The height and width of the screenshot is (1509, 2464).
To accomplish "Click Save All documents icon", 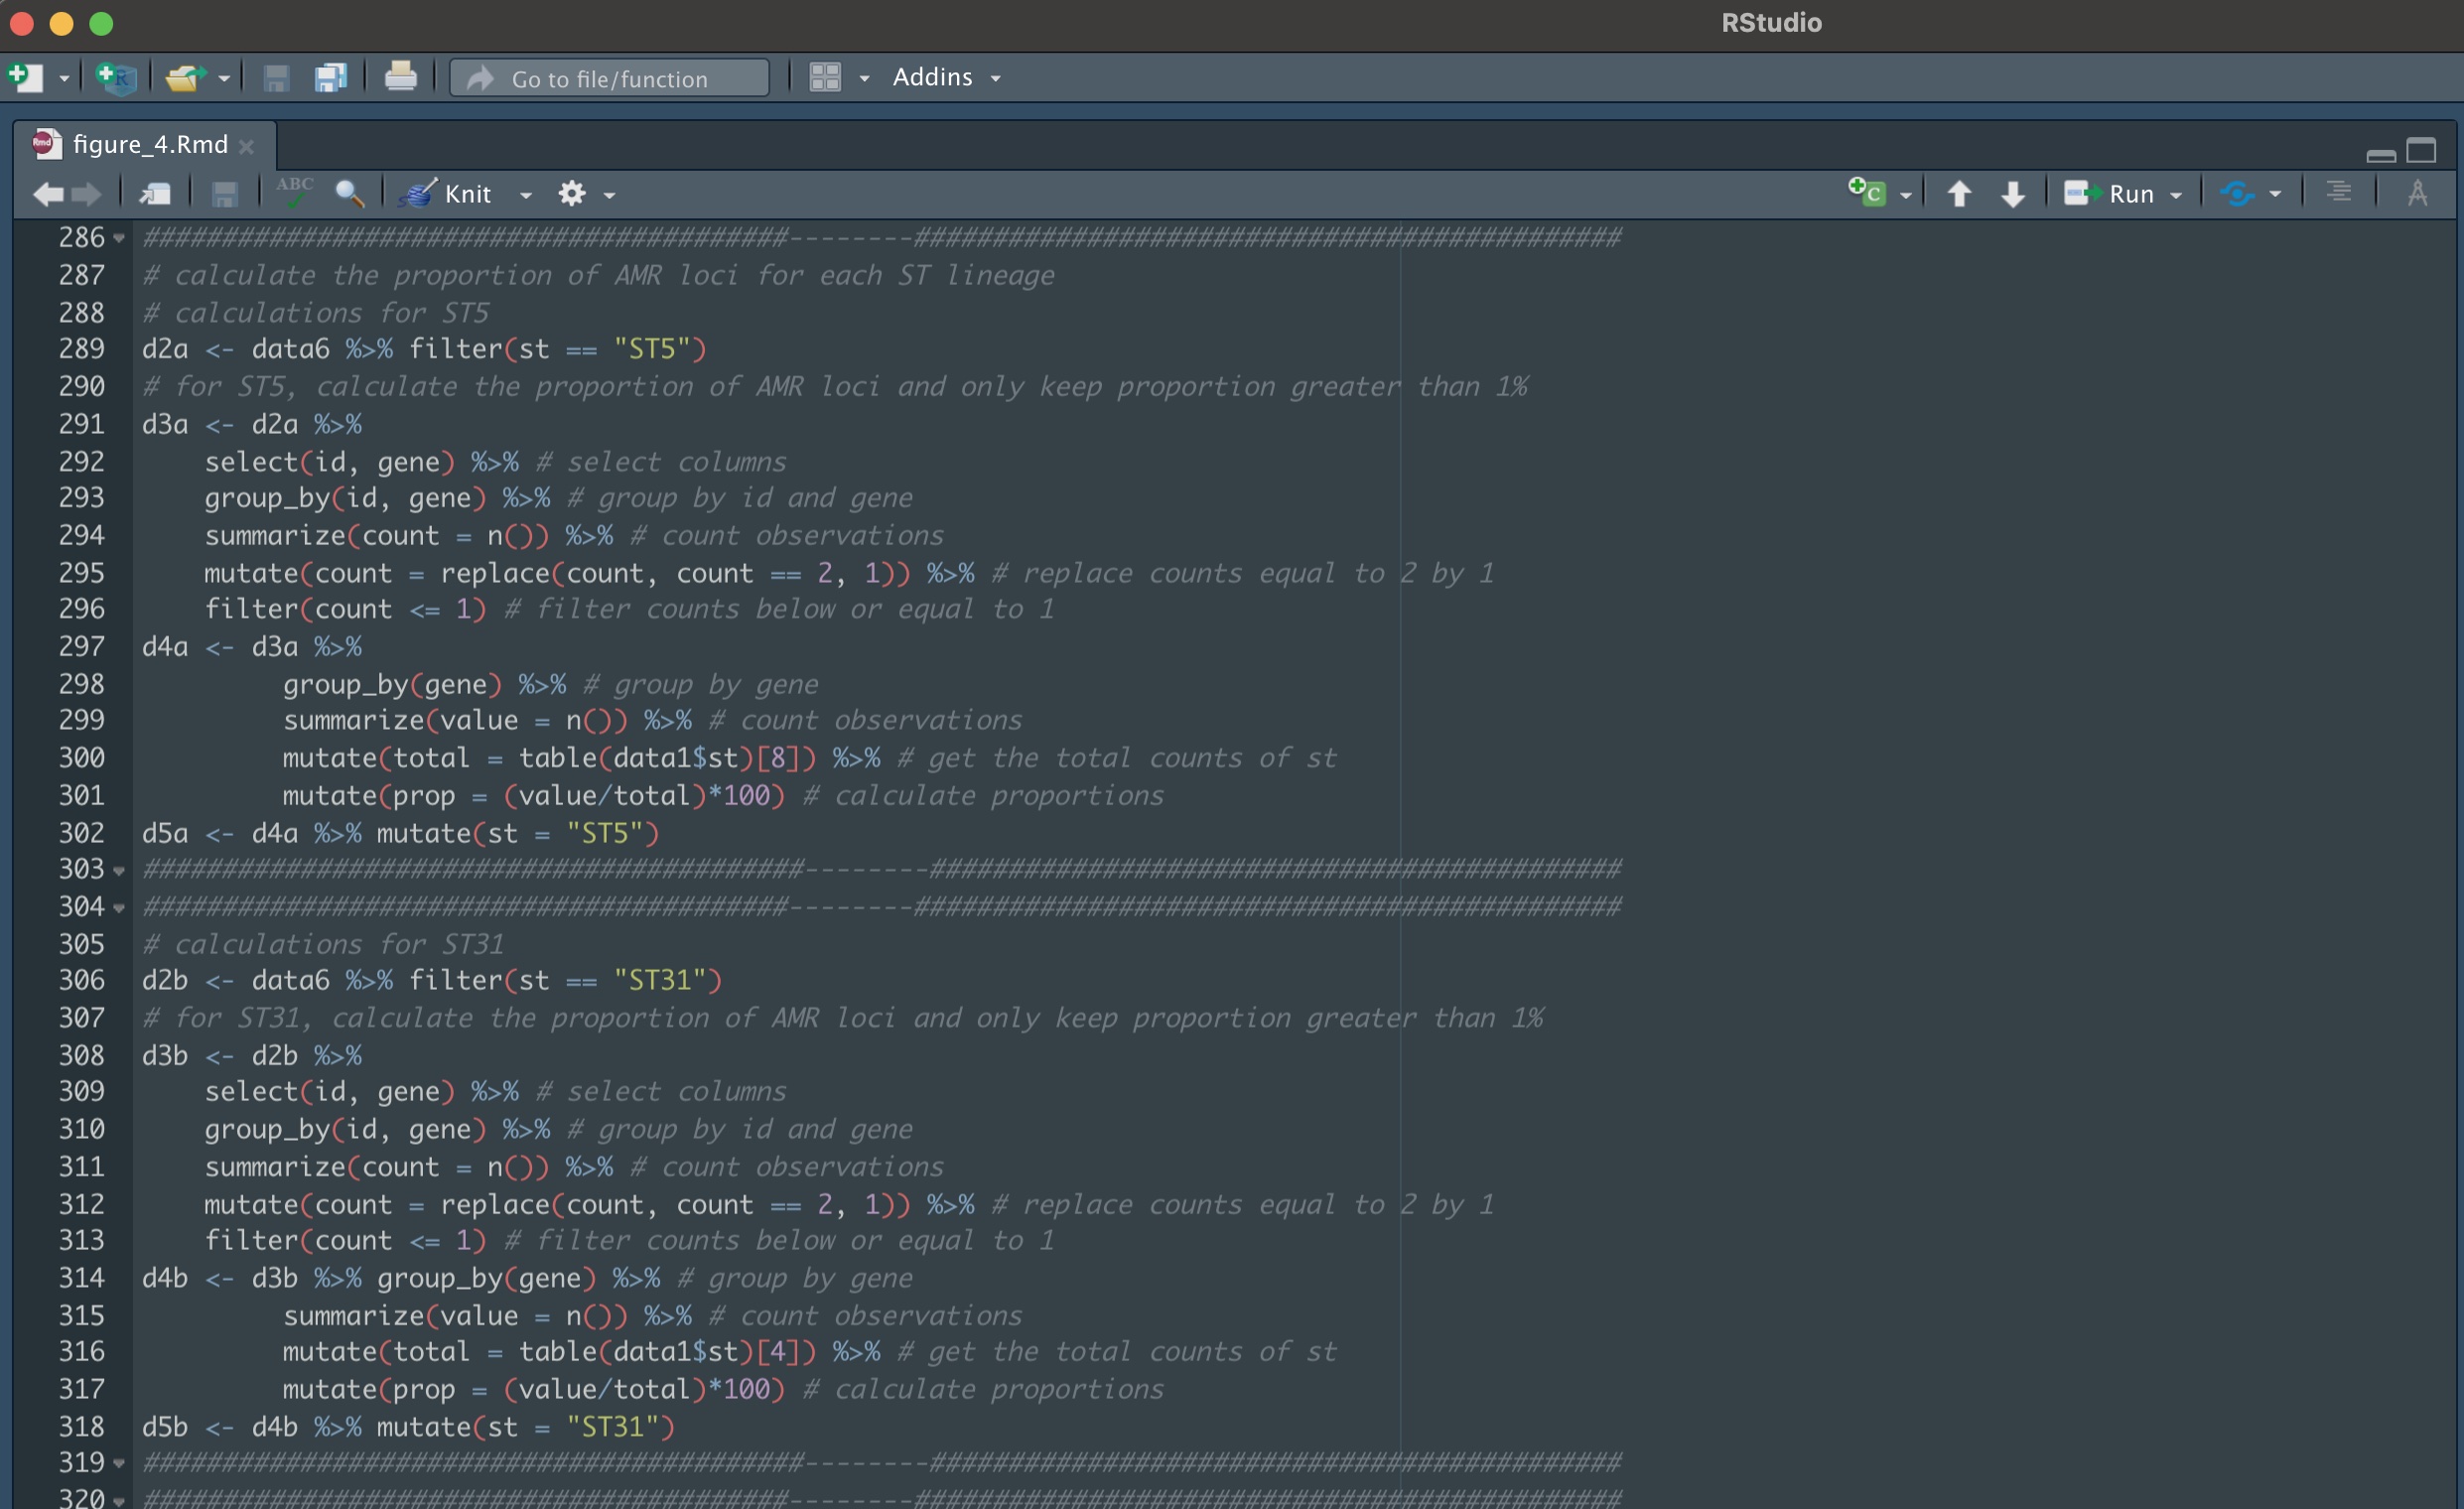I will tap(330, 77).
